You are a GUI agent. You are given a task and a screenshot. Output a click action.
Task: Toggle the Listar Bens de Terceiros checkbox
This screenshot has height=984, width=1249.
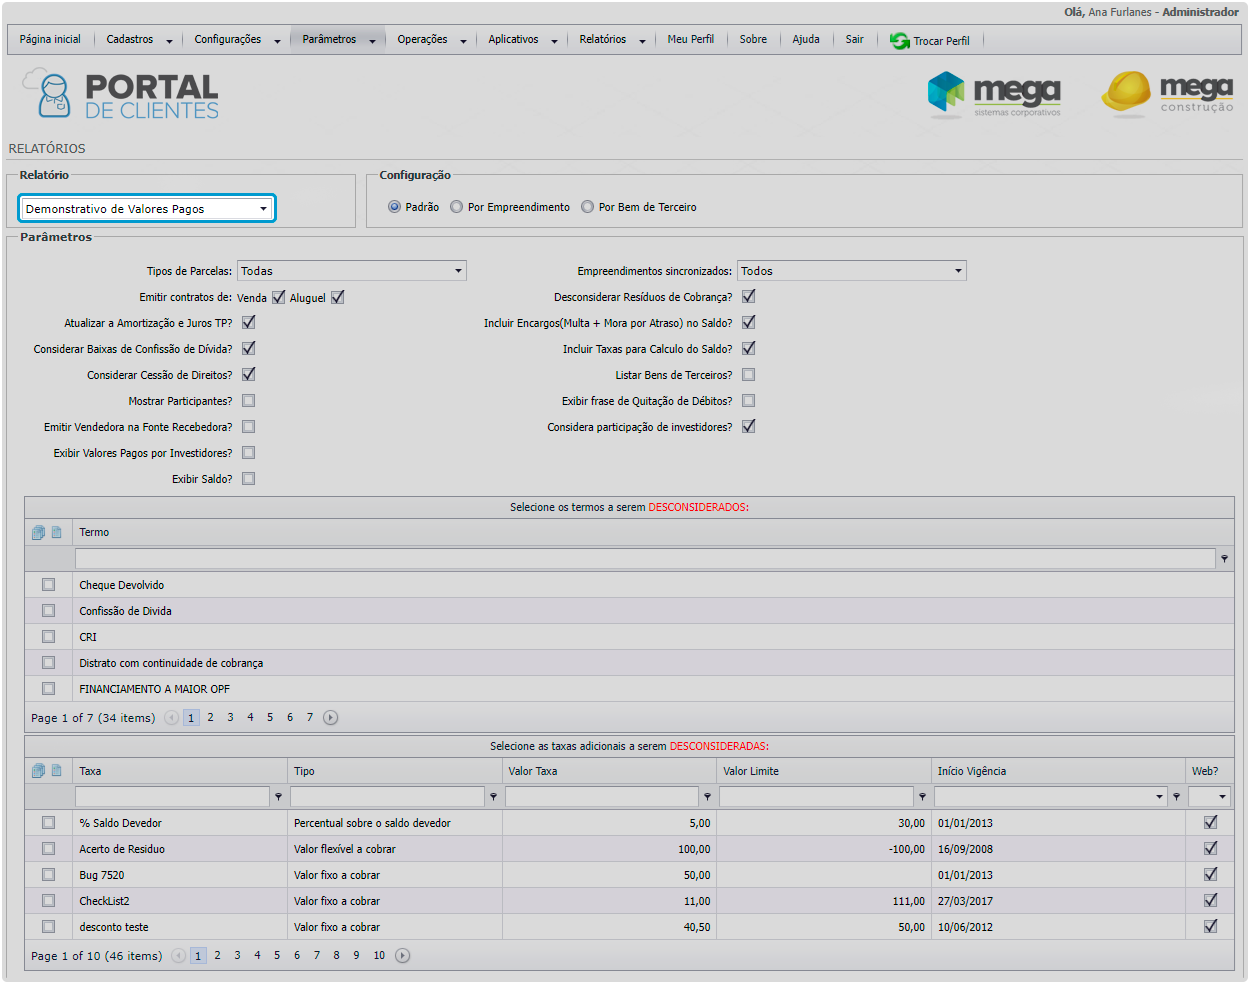[748, 375]
